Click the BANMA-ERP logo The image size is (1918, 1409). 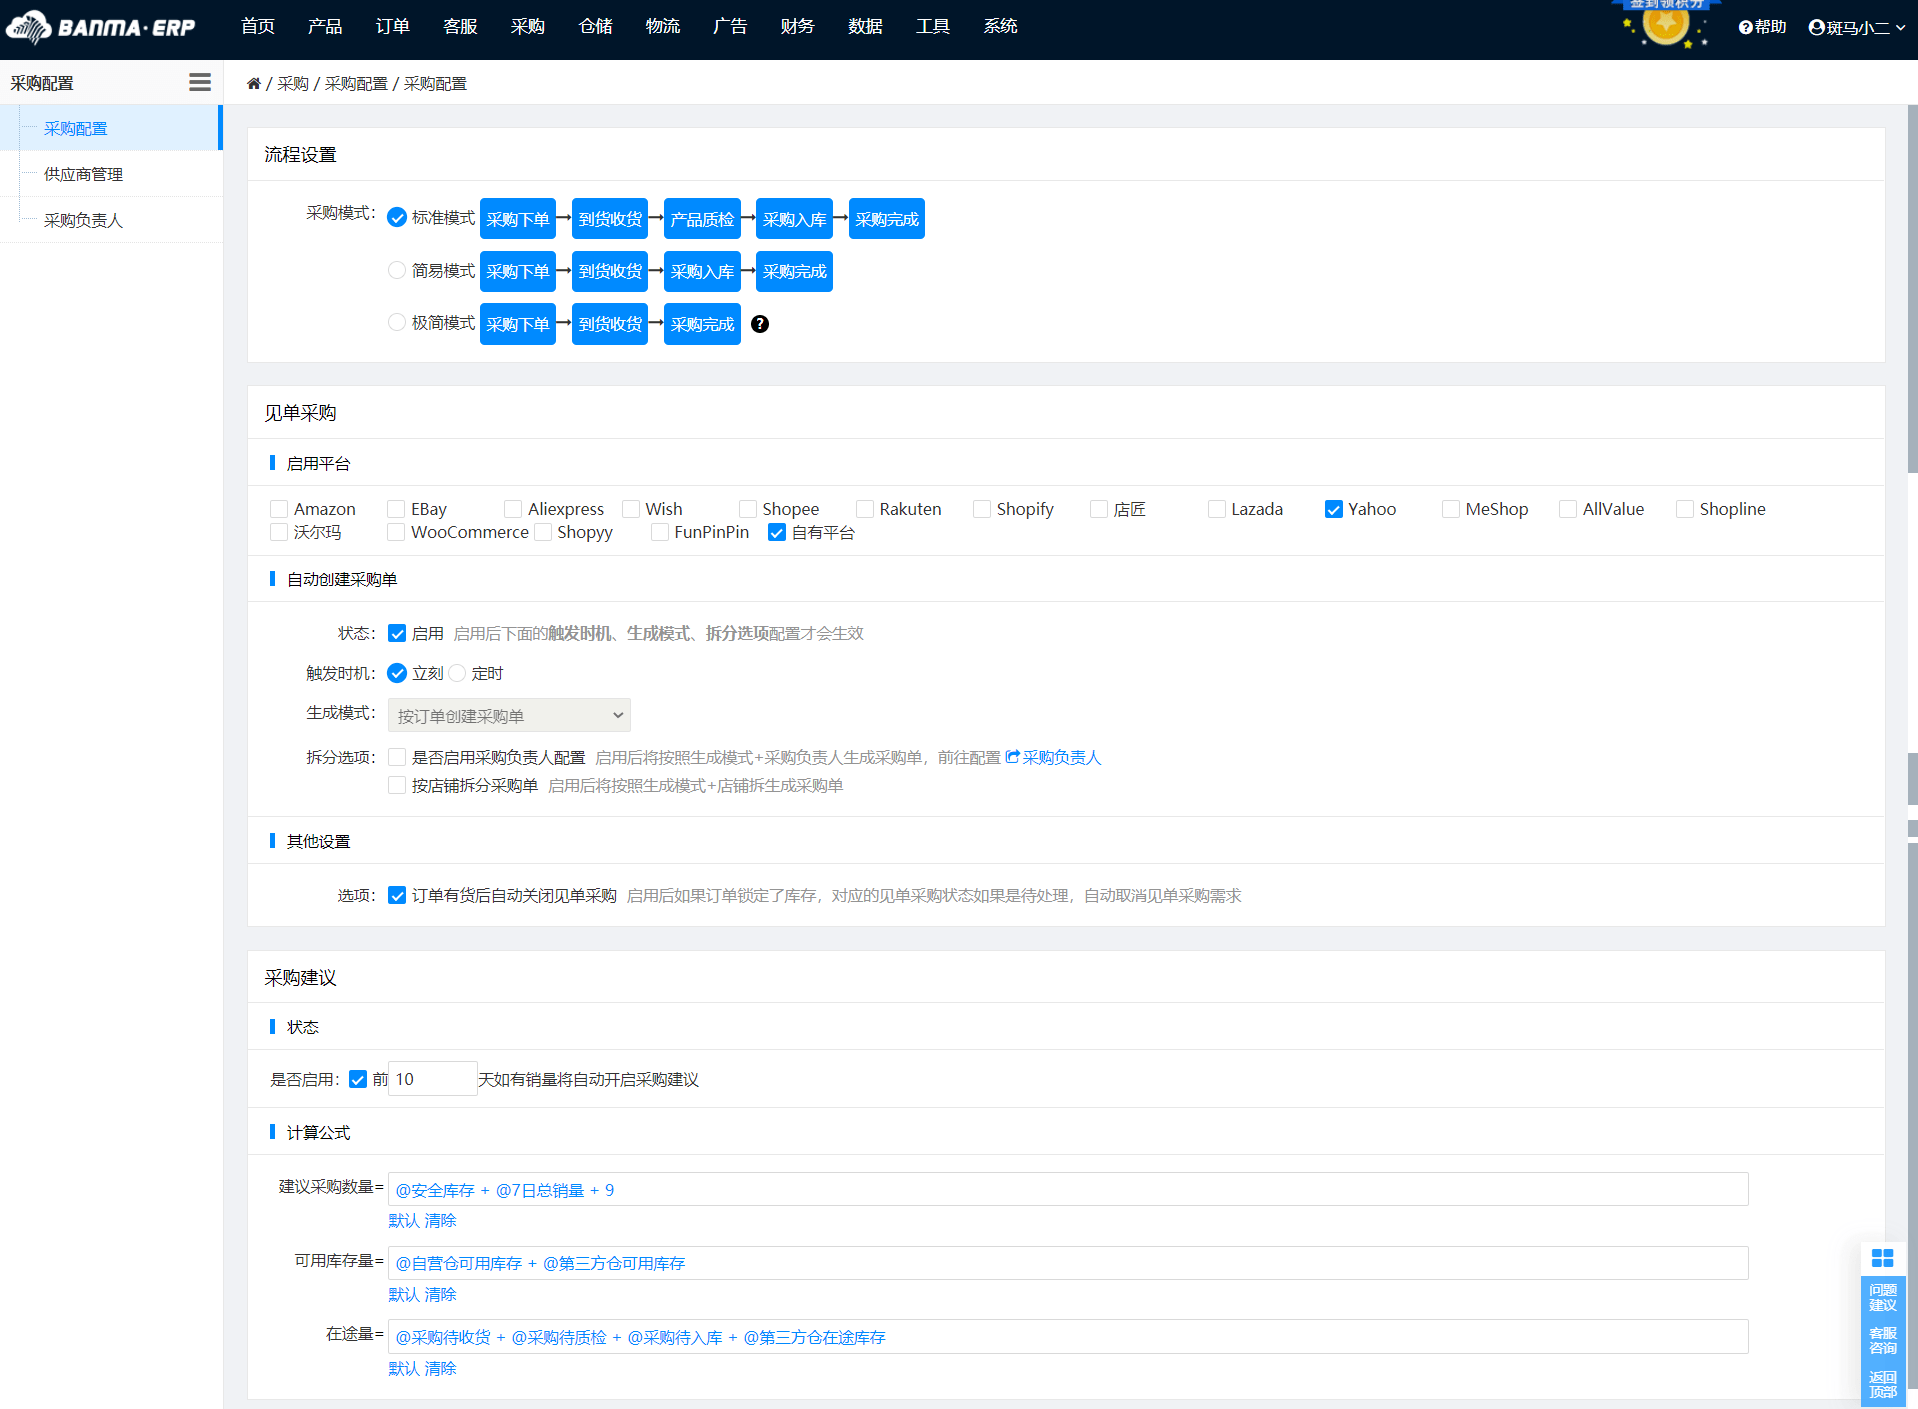tap(101, 27)
